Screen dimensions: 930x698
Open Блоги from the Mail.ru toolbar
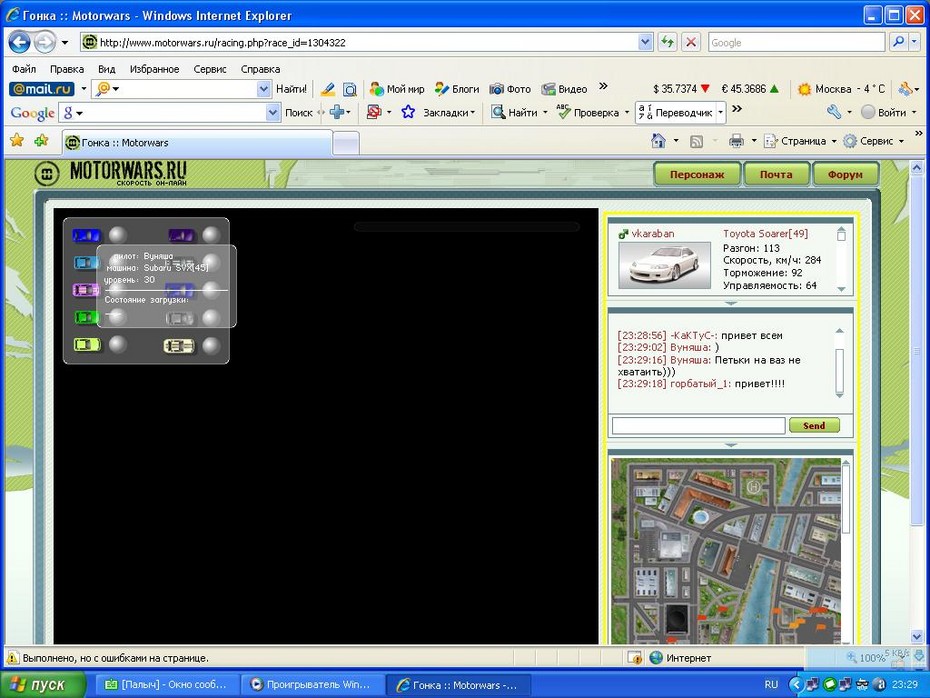[457, 89]
